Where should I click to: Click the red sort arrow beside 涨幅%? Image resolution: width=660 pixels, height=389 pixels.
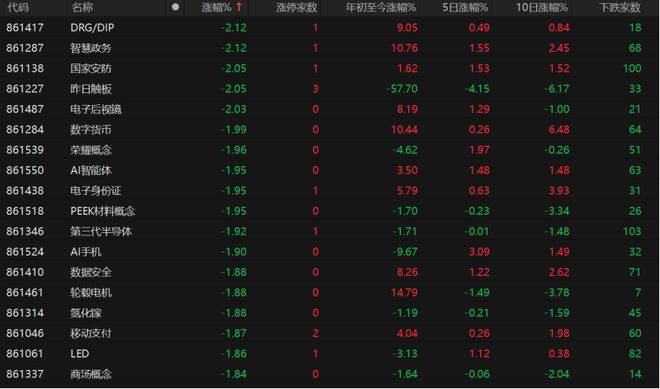click(x=239, y=7)
